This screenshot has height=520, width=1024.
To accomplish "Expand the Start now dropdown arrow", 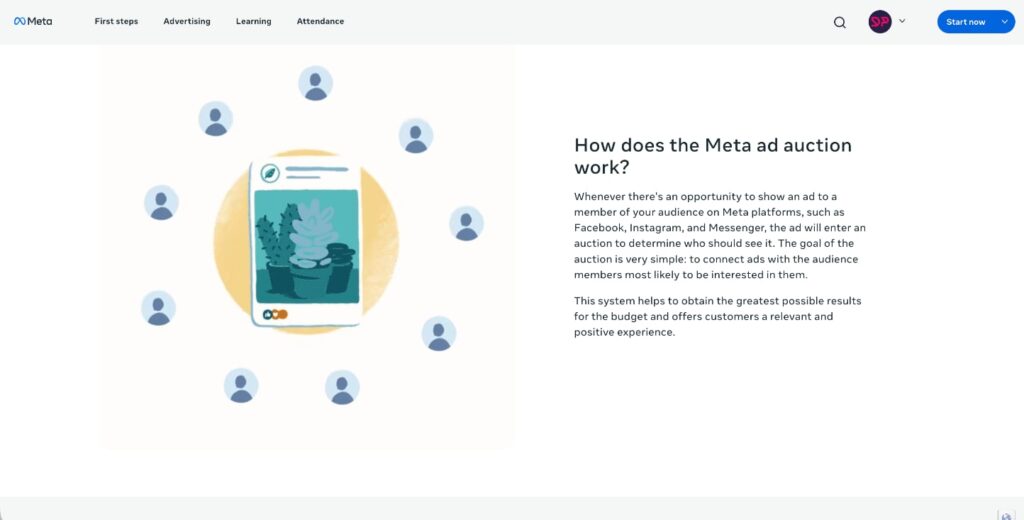I will click(x=1004, y=22).
